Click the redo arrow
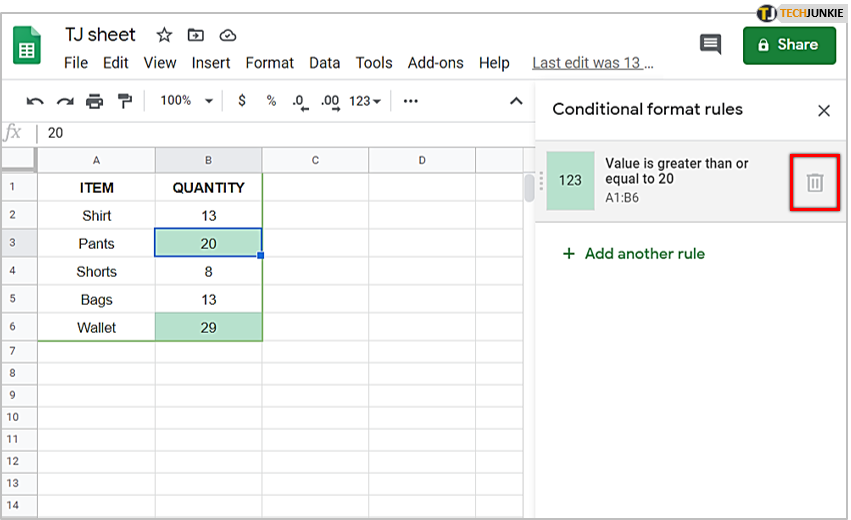This screenshot has width=851, height=520. (x=65, y=101)
